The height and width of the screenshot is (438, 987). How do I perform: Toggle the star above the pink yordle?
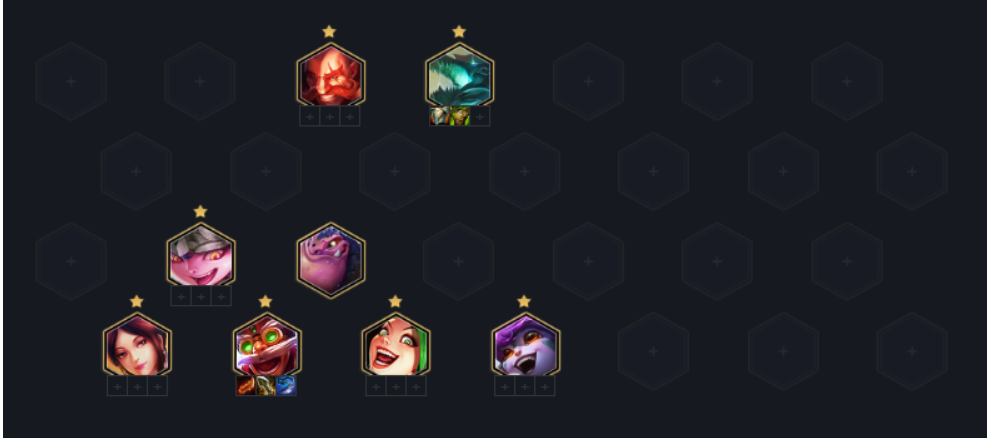[x=200, y=211]
